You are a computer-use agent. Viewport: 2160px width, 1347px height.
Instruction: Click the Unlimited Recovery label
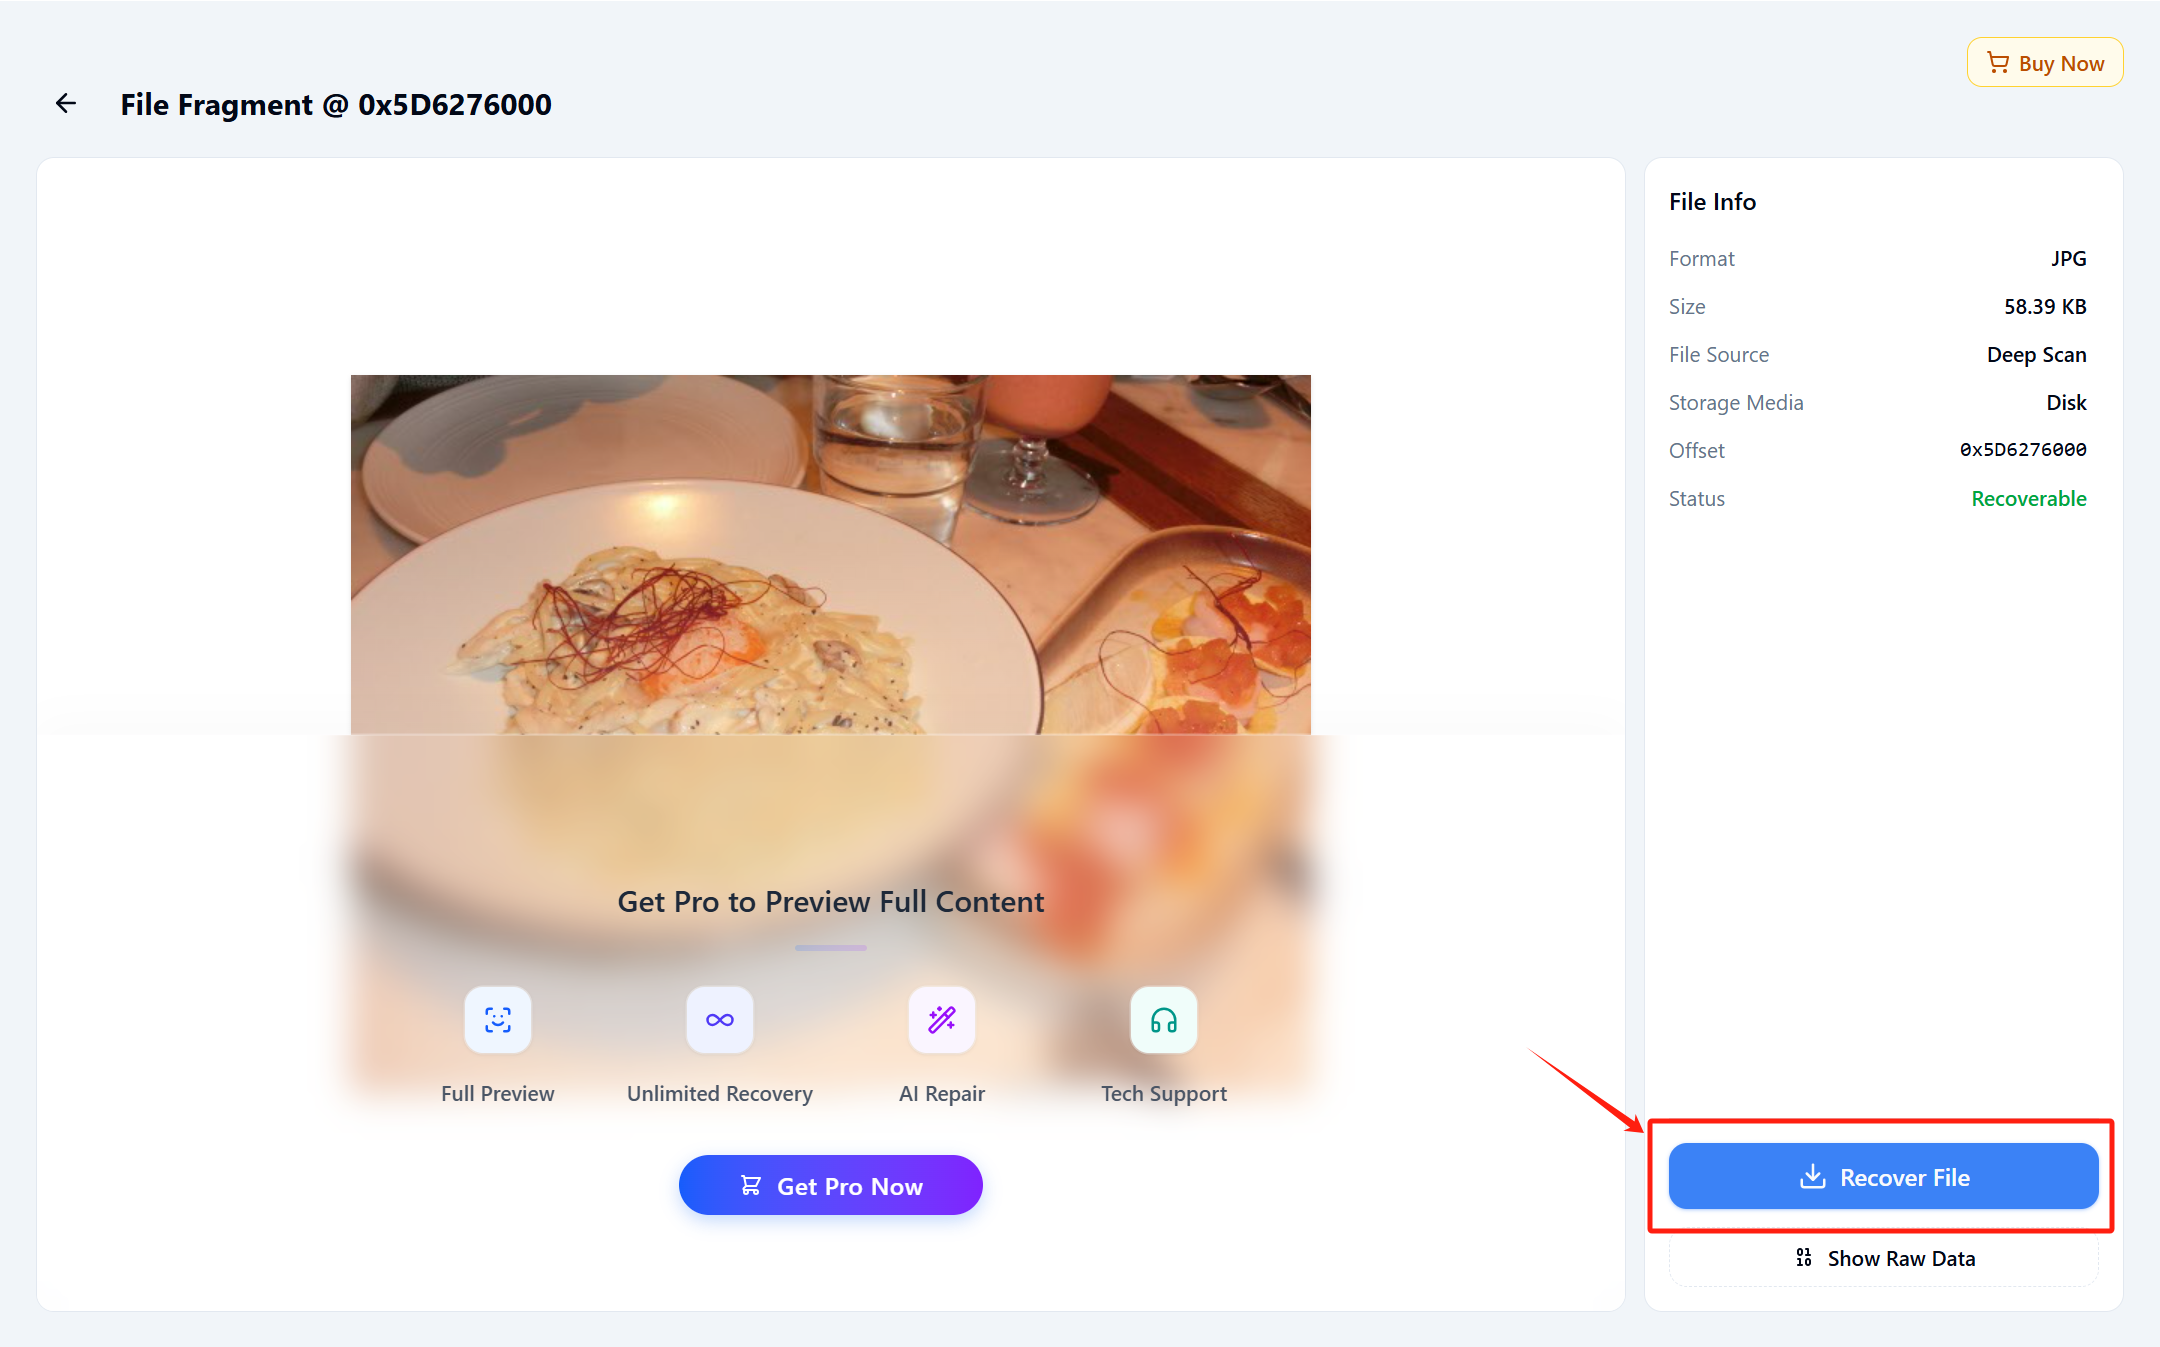[x=720, y=1094]
